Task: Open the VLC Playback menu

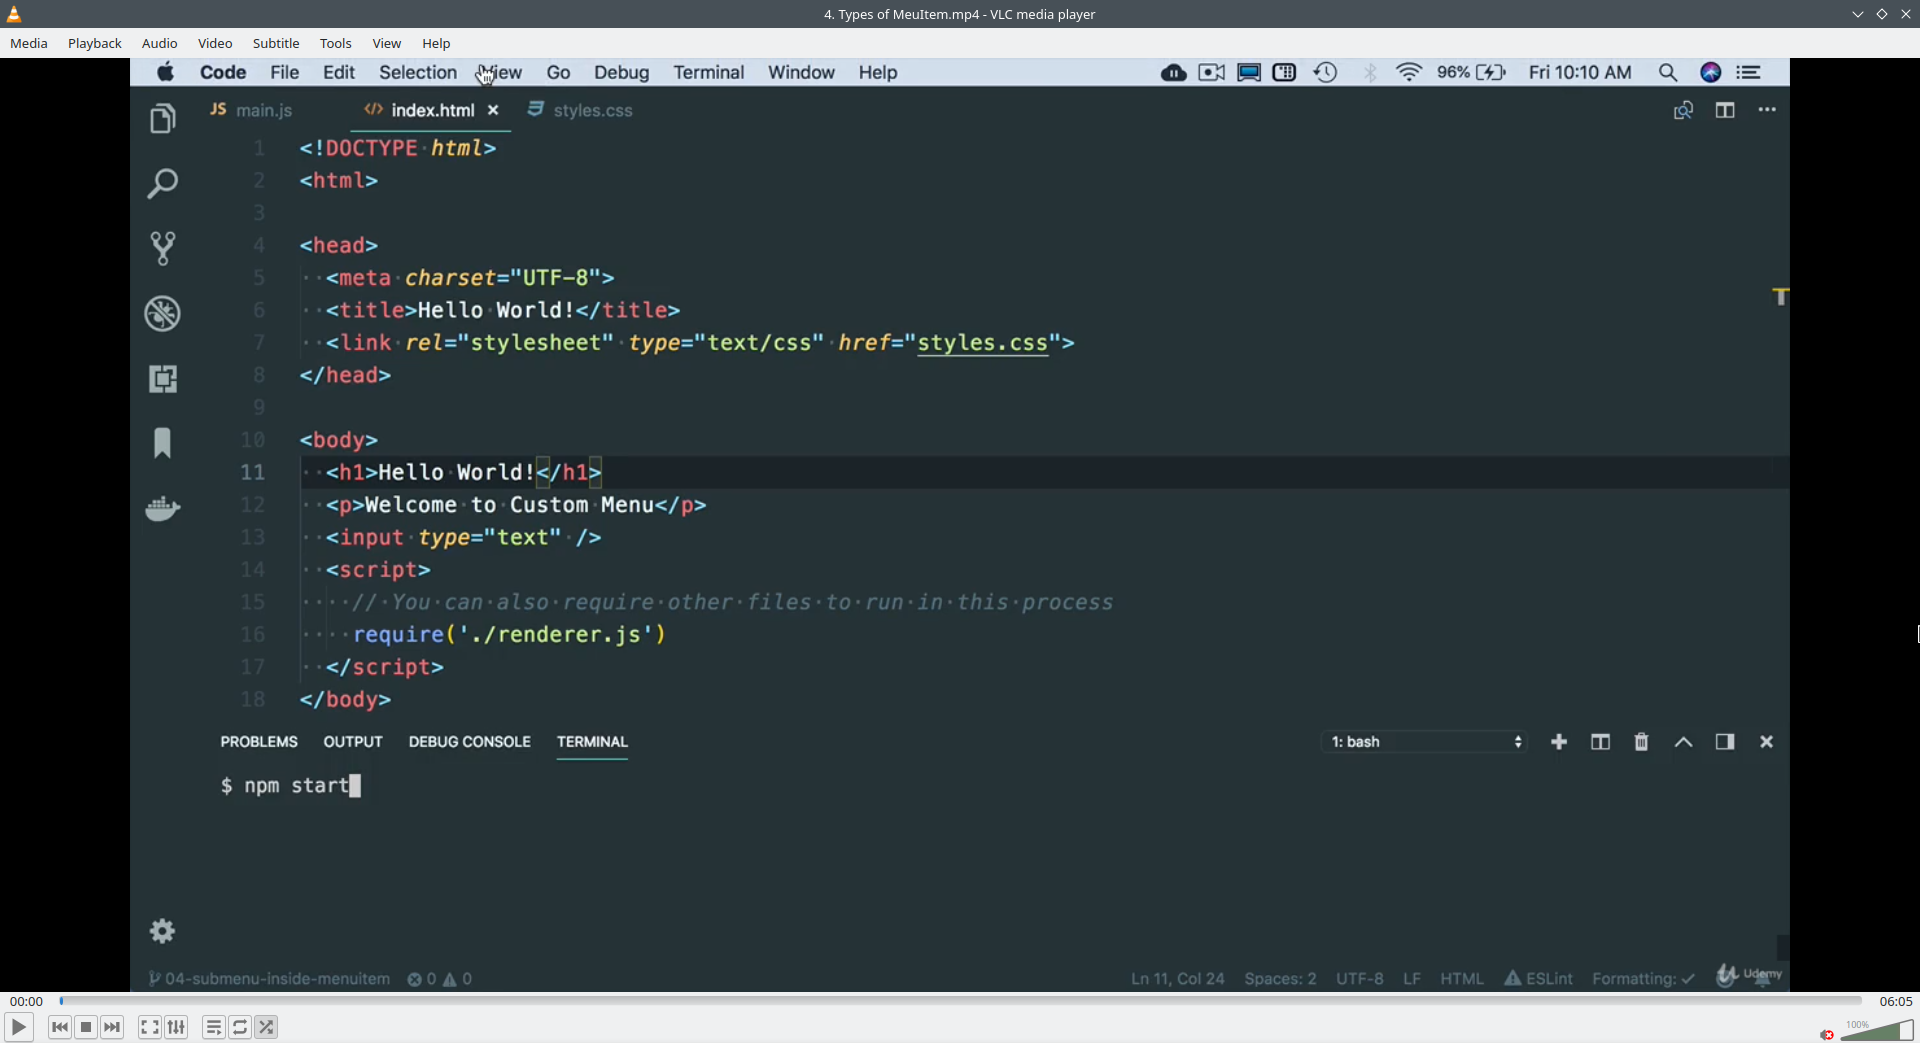Action: click(95, 43)
